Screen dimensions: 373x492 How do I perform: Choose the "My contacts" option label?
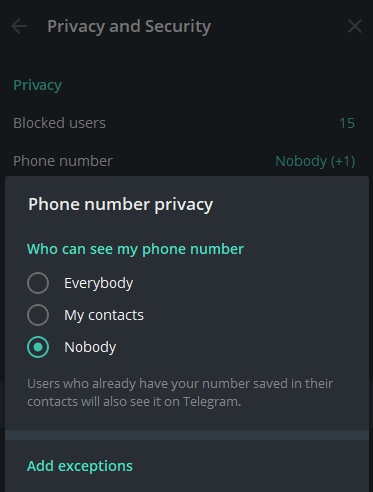pos(104,315)
